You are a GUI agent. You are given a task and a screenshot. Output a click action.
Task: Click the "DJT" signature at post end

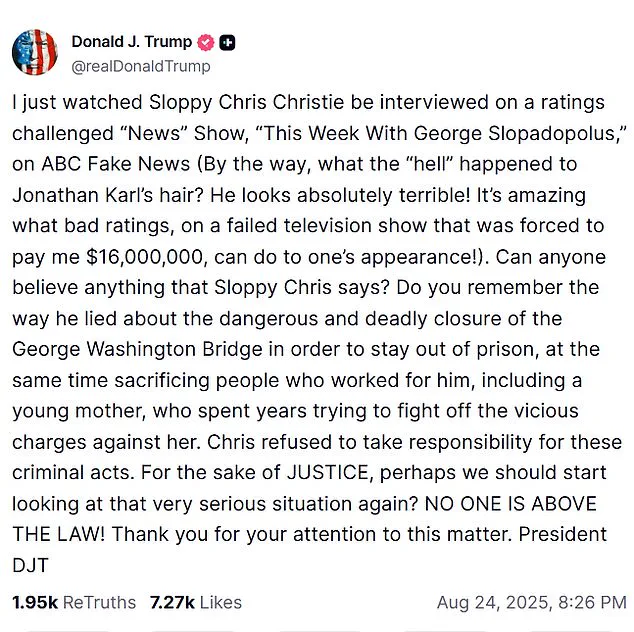point(30,565)
